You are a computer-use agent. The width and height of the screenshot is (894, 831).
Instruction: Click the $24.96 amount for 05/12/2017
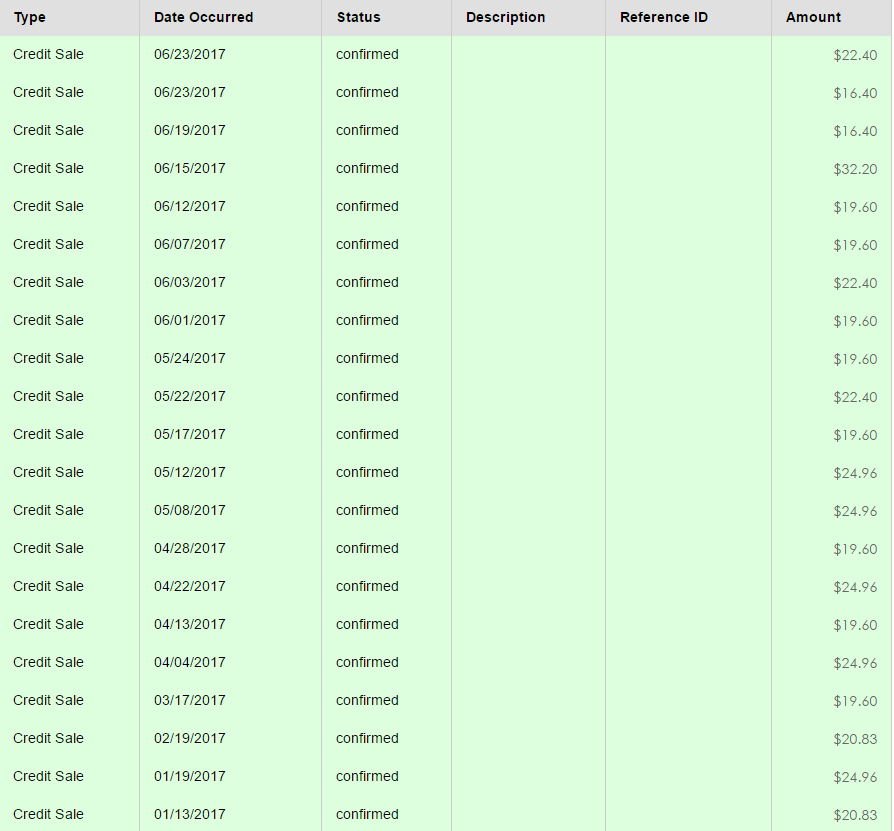855,473
